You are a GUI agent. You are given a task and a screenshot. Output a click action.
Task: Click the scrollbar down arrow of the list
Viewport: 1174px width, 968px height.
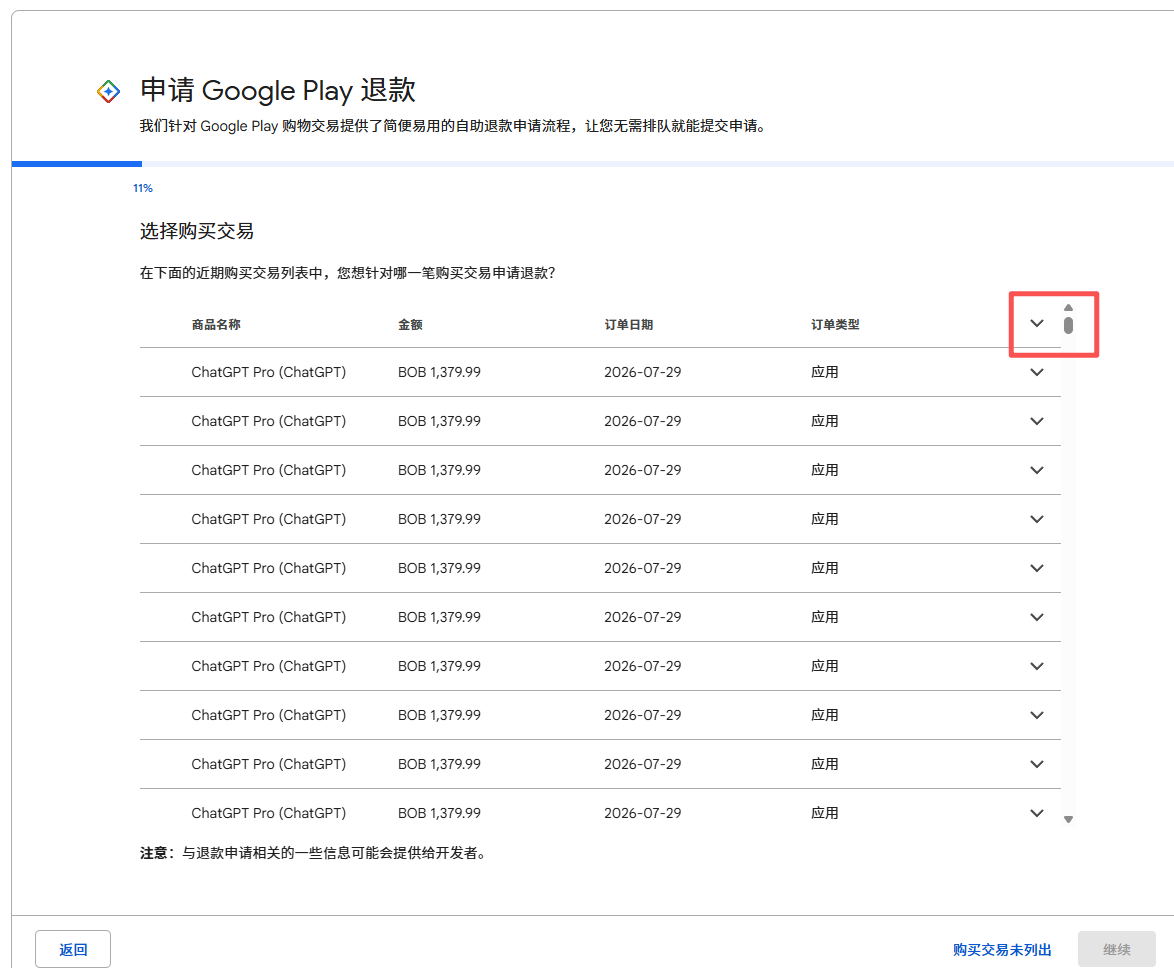click(1068, 820)
